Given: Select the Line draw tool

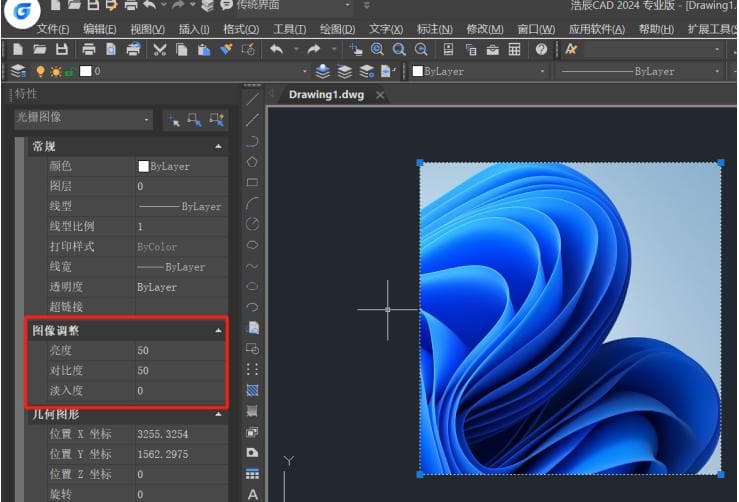Looking at the screenshot, I should click(x=252, y=99).
